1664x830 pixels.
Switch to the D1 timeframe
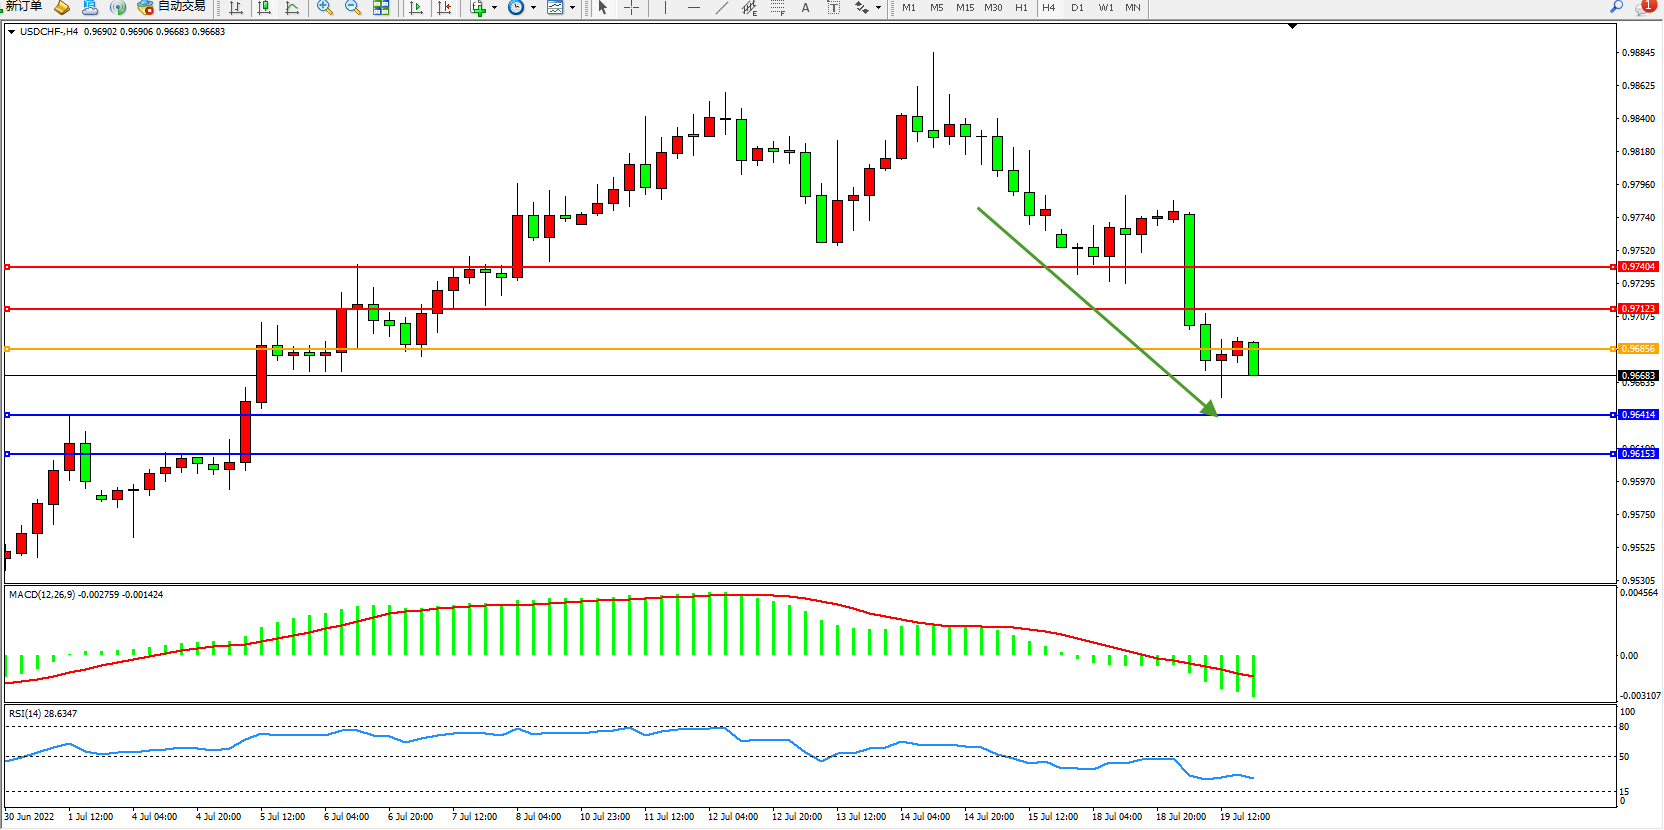1077,8
